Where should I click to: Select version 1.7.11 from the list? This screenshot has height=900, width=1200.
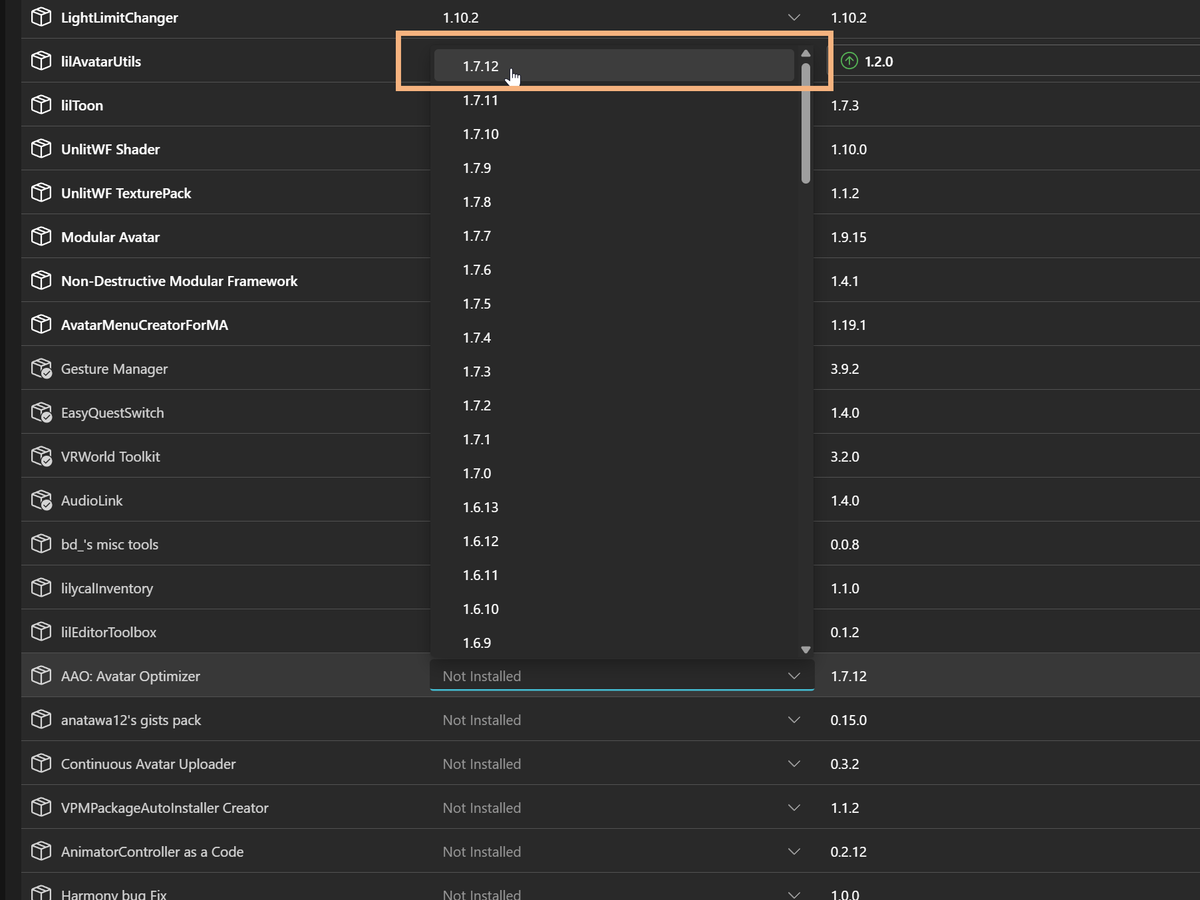click(x=614, y=100)
